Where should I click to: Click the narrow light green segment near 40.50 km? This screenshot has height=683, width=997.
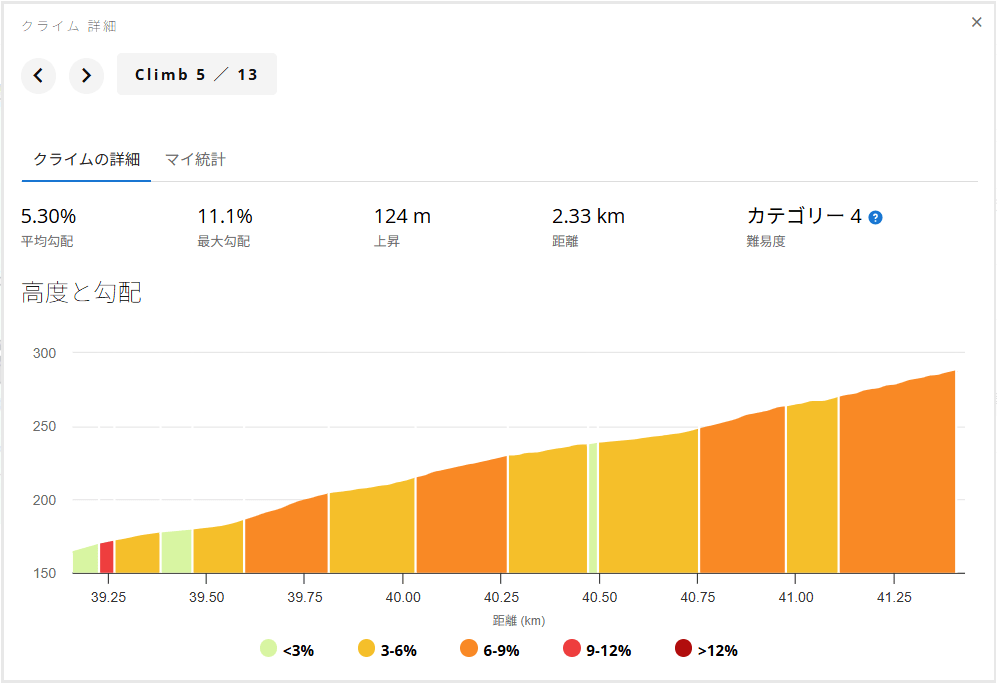(x=593, y=510)
